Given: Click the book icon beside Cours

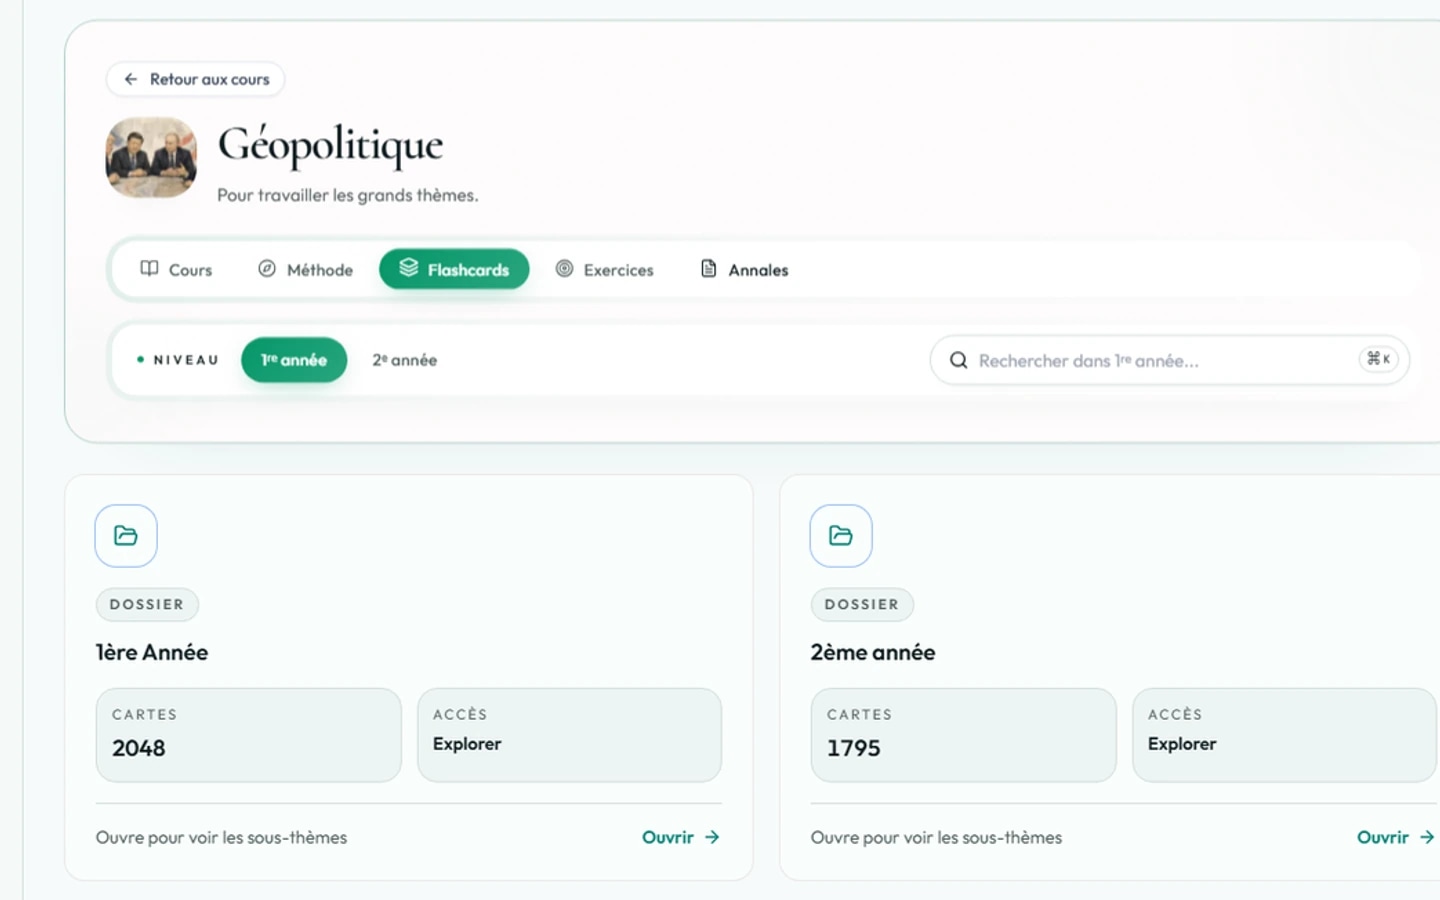Looking at the screenshot, I should pos(149,268).
